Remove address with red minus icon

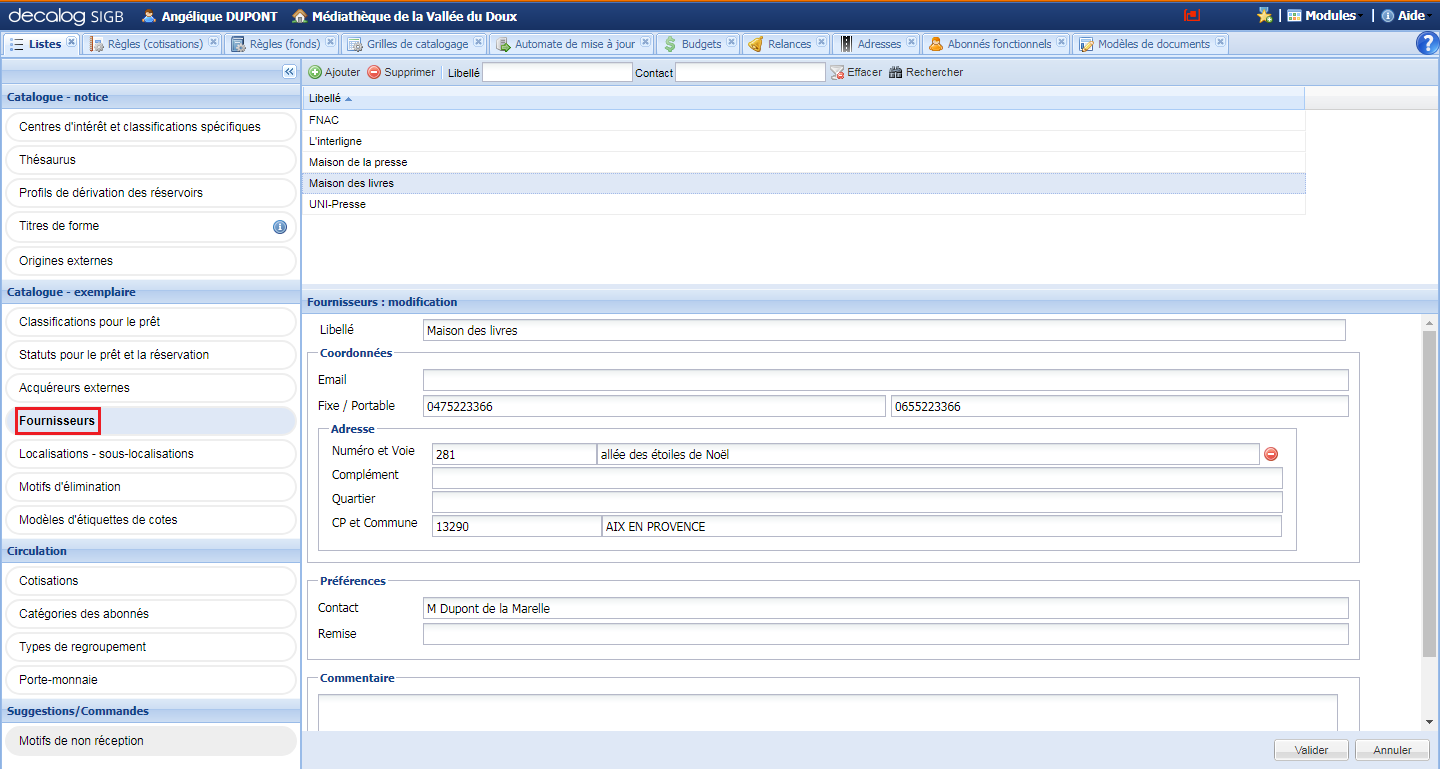pyautogui.click(x=1271, y=454)
